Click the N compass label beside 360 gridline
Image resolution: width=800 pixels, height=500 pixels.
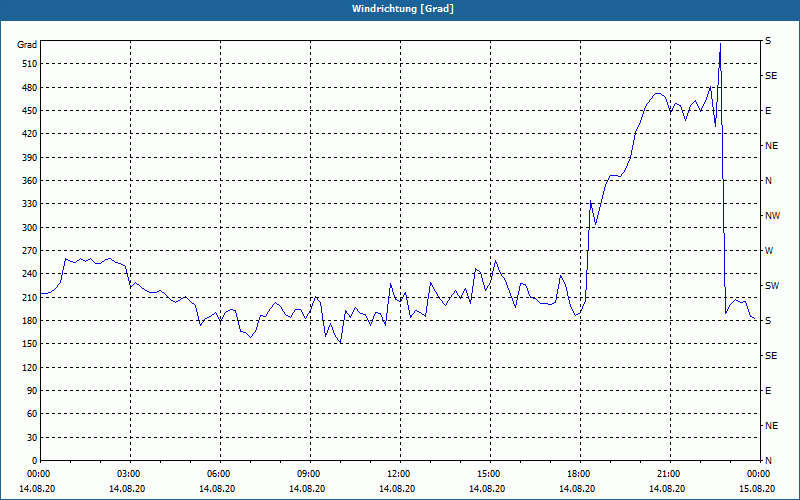pyautogui.click(x=769, y=181)
